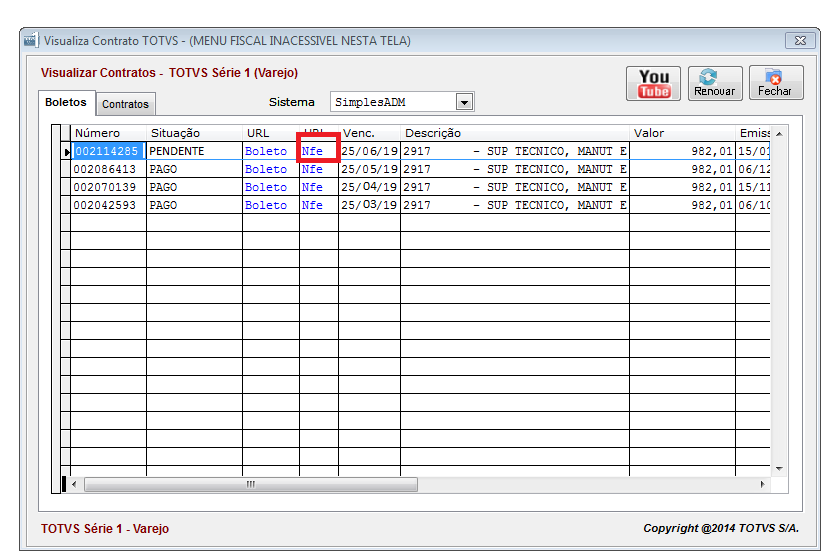Open Boleto link for 002114285
Image resolution: width=823 pixels, height=556 pixels.
point(266,151)
